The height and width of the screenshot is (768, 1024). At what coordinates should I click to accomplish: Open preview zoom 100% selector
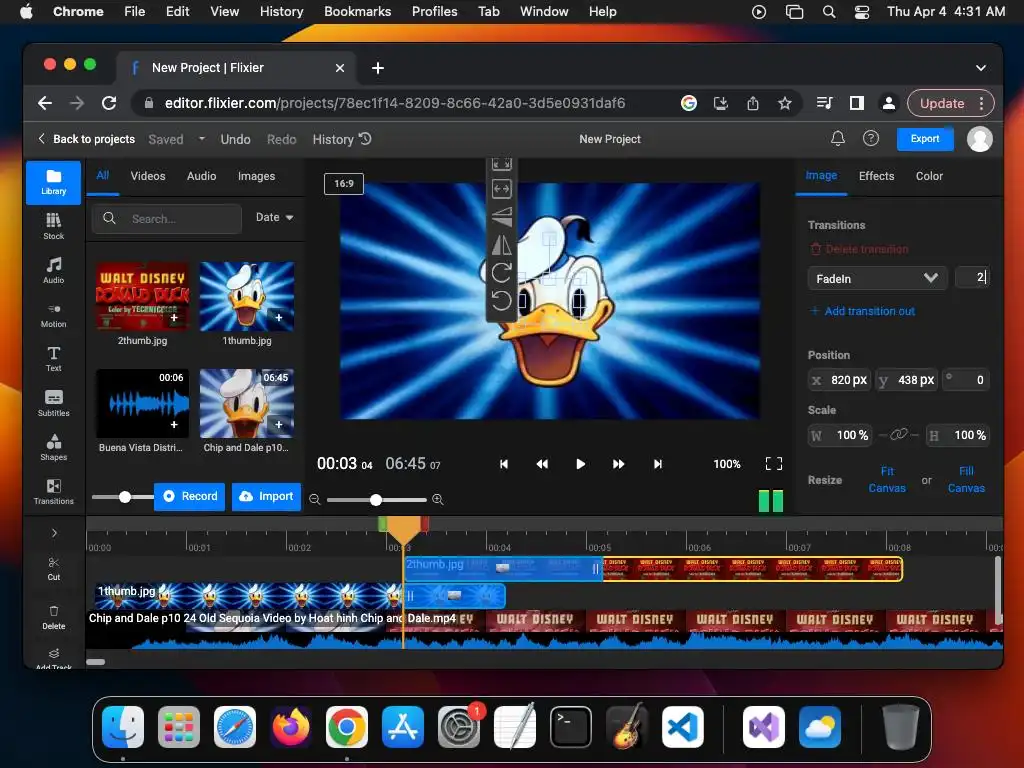click(x=726, y=464)
